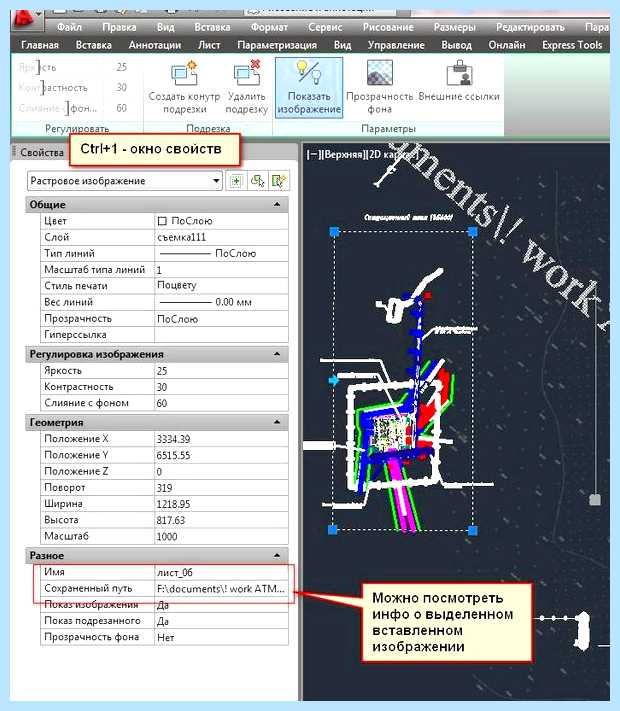Click the Гиперссылка property row
Screen dimensions: 620x711
click(164, 335)
